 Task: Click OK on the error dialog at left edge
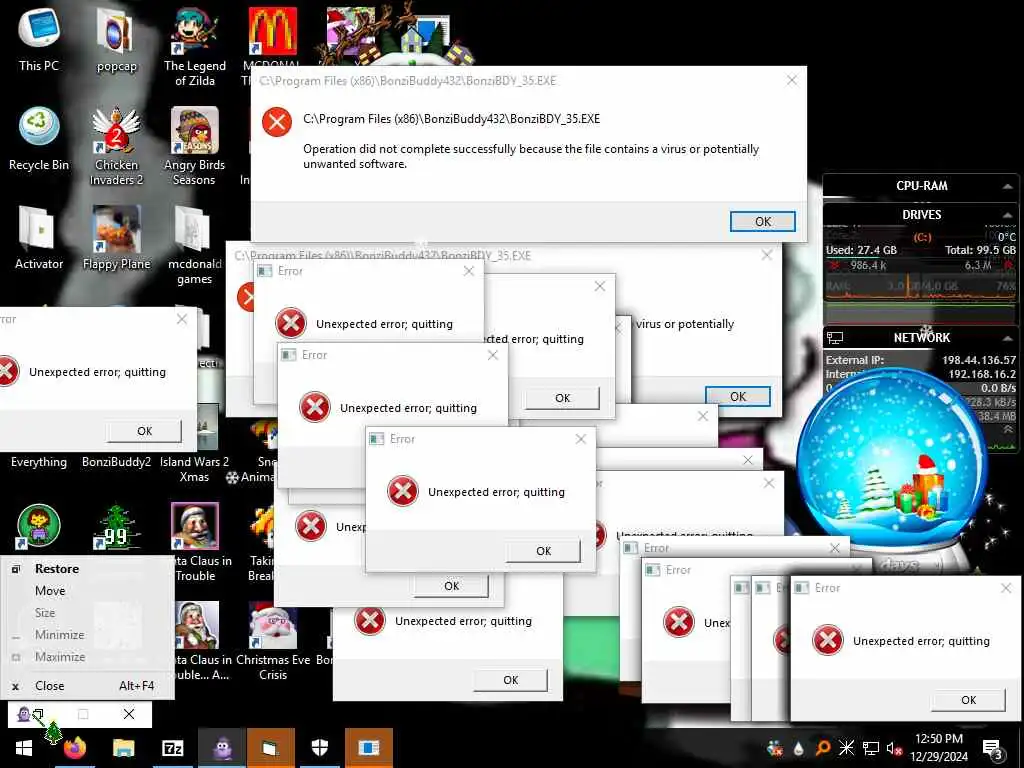144,431
